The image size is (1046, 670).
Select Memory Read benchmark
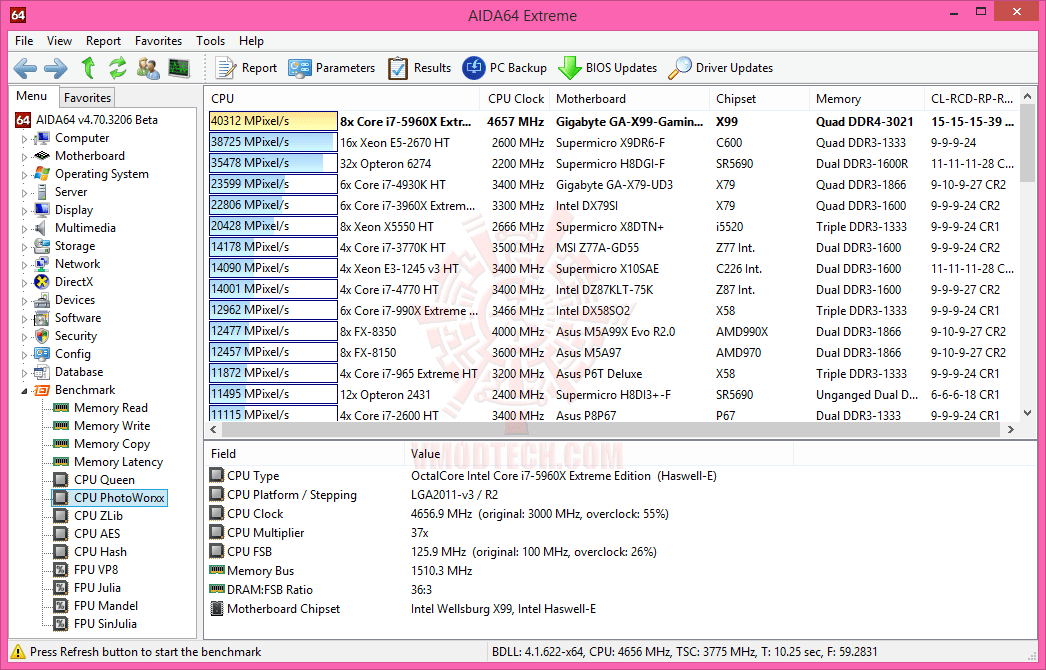coord(111,408)
